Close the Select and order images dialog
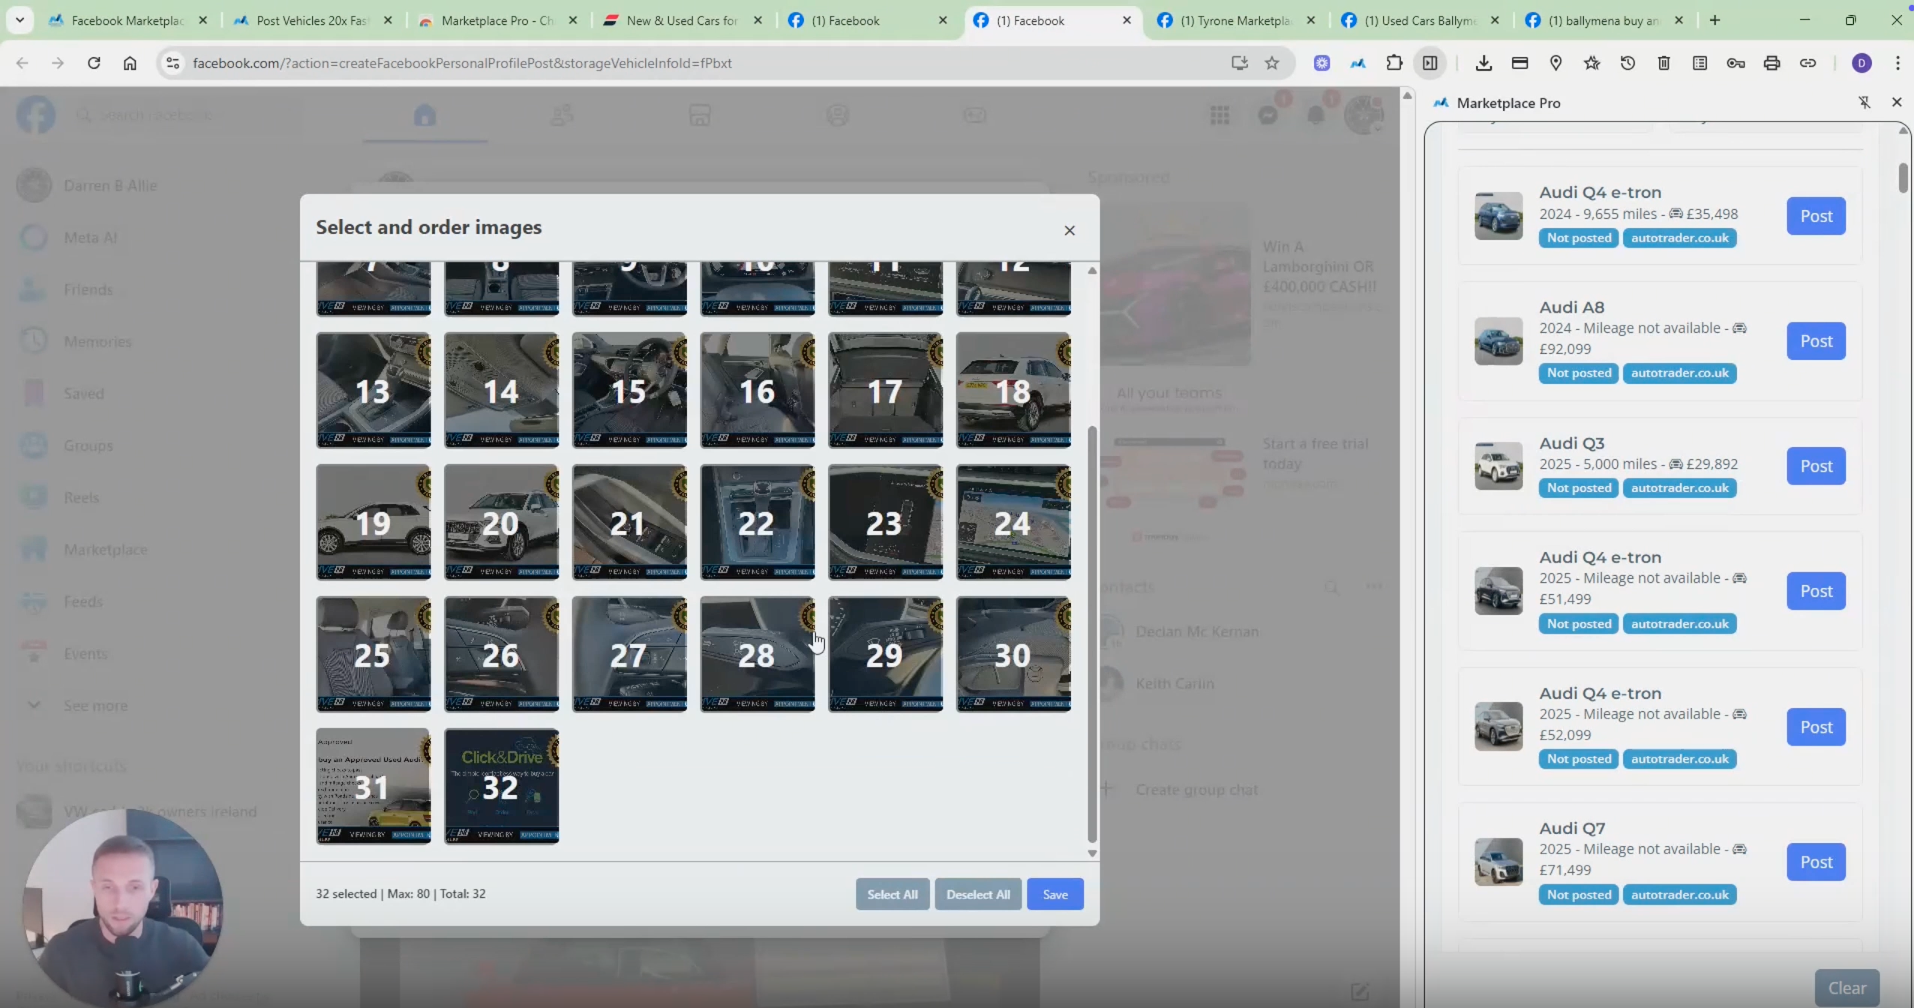 (x=1069, y=230)
